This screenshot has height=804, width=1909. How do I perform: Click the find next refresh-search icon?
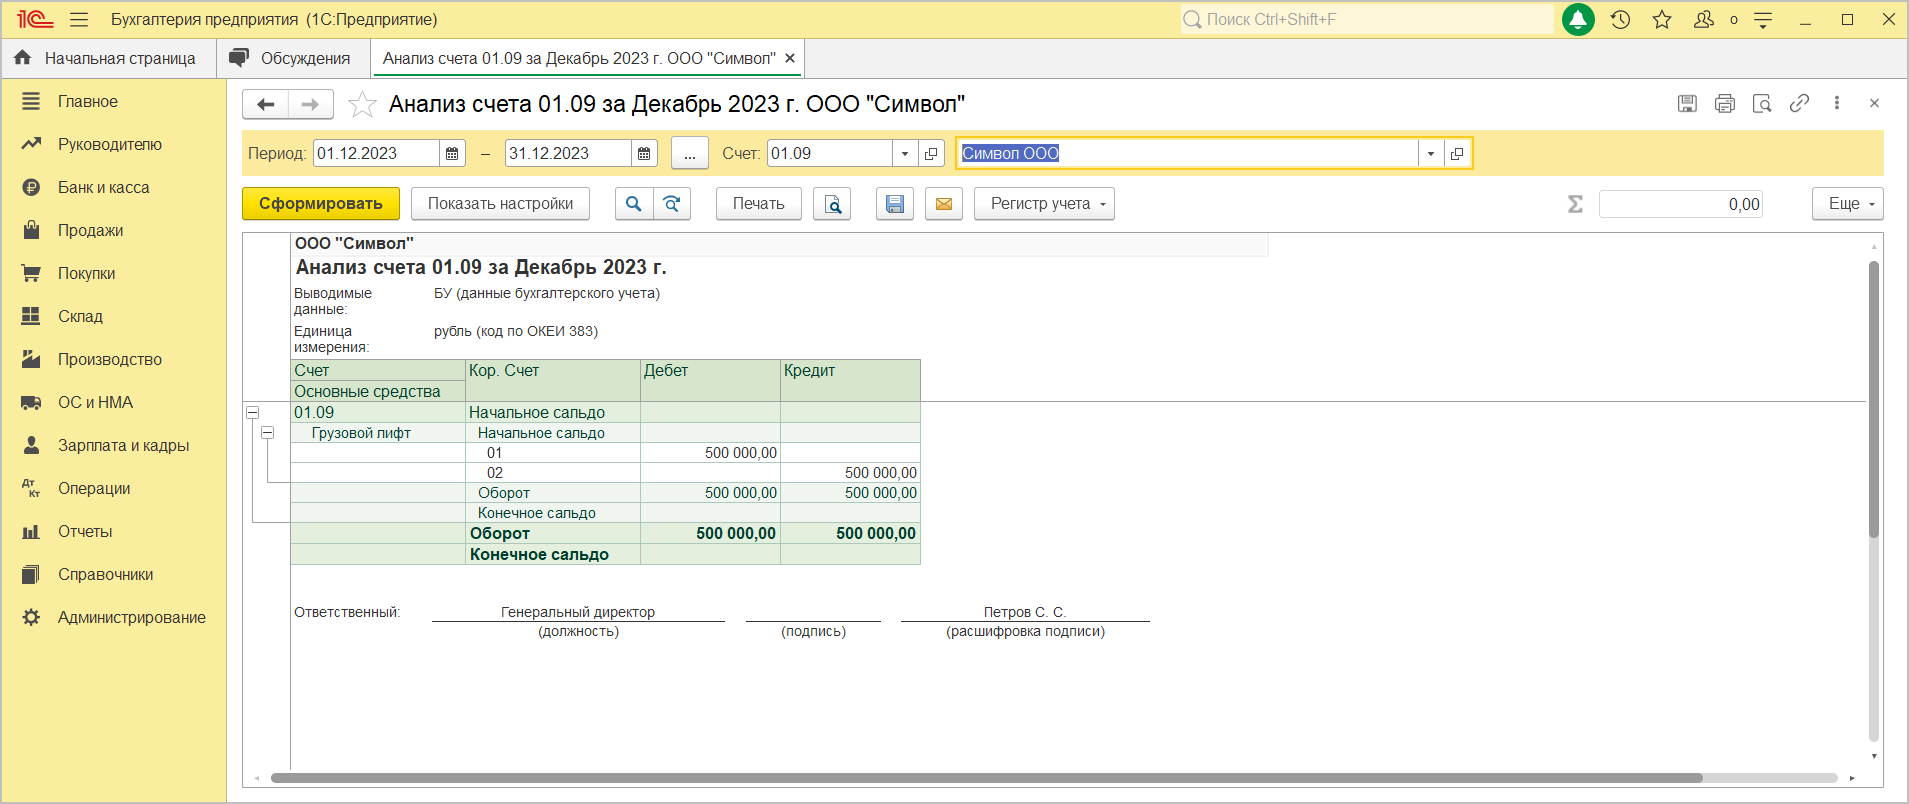672,204
